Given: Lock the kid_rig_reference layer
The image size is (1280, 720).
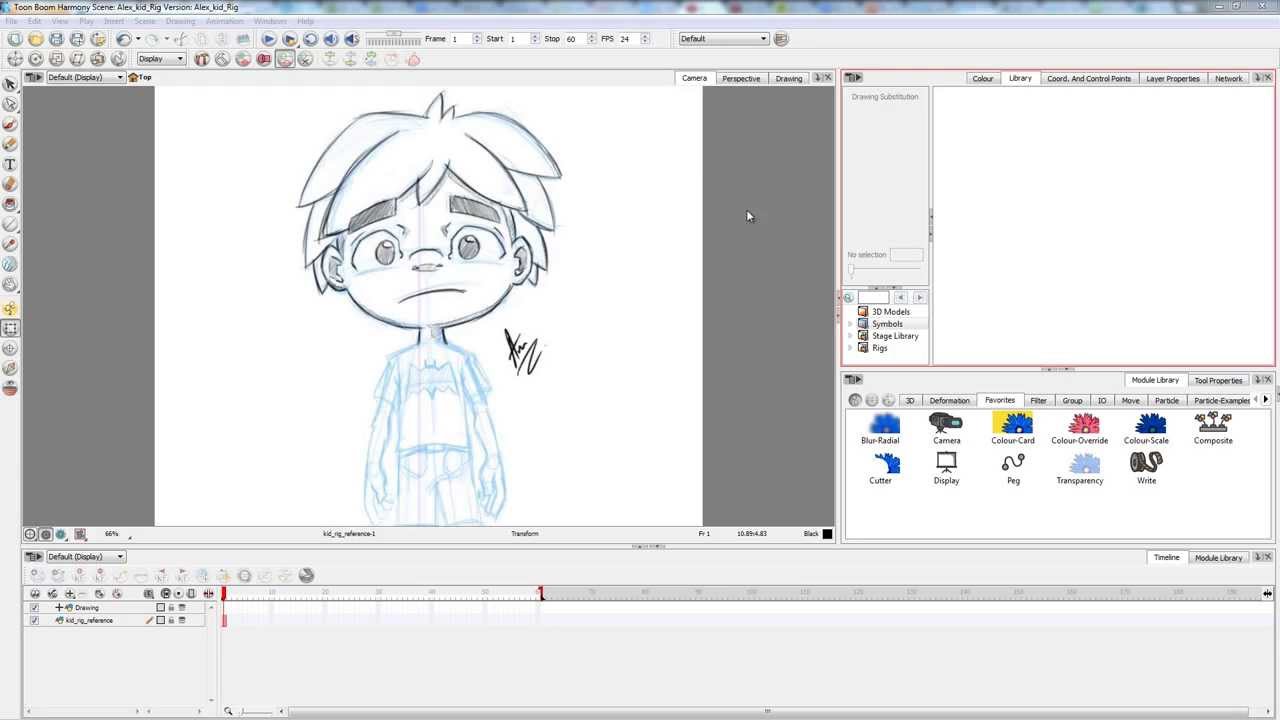Looking at the screenshot, I should coord(171,621).
